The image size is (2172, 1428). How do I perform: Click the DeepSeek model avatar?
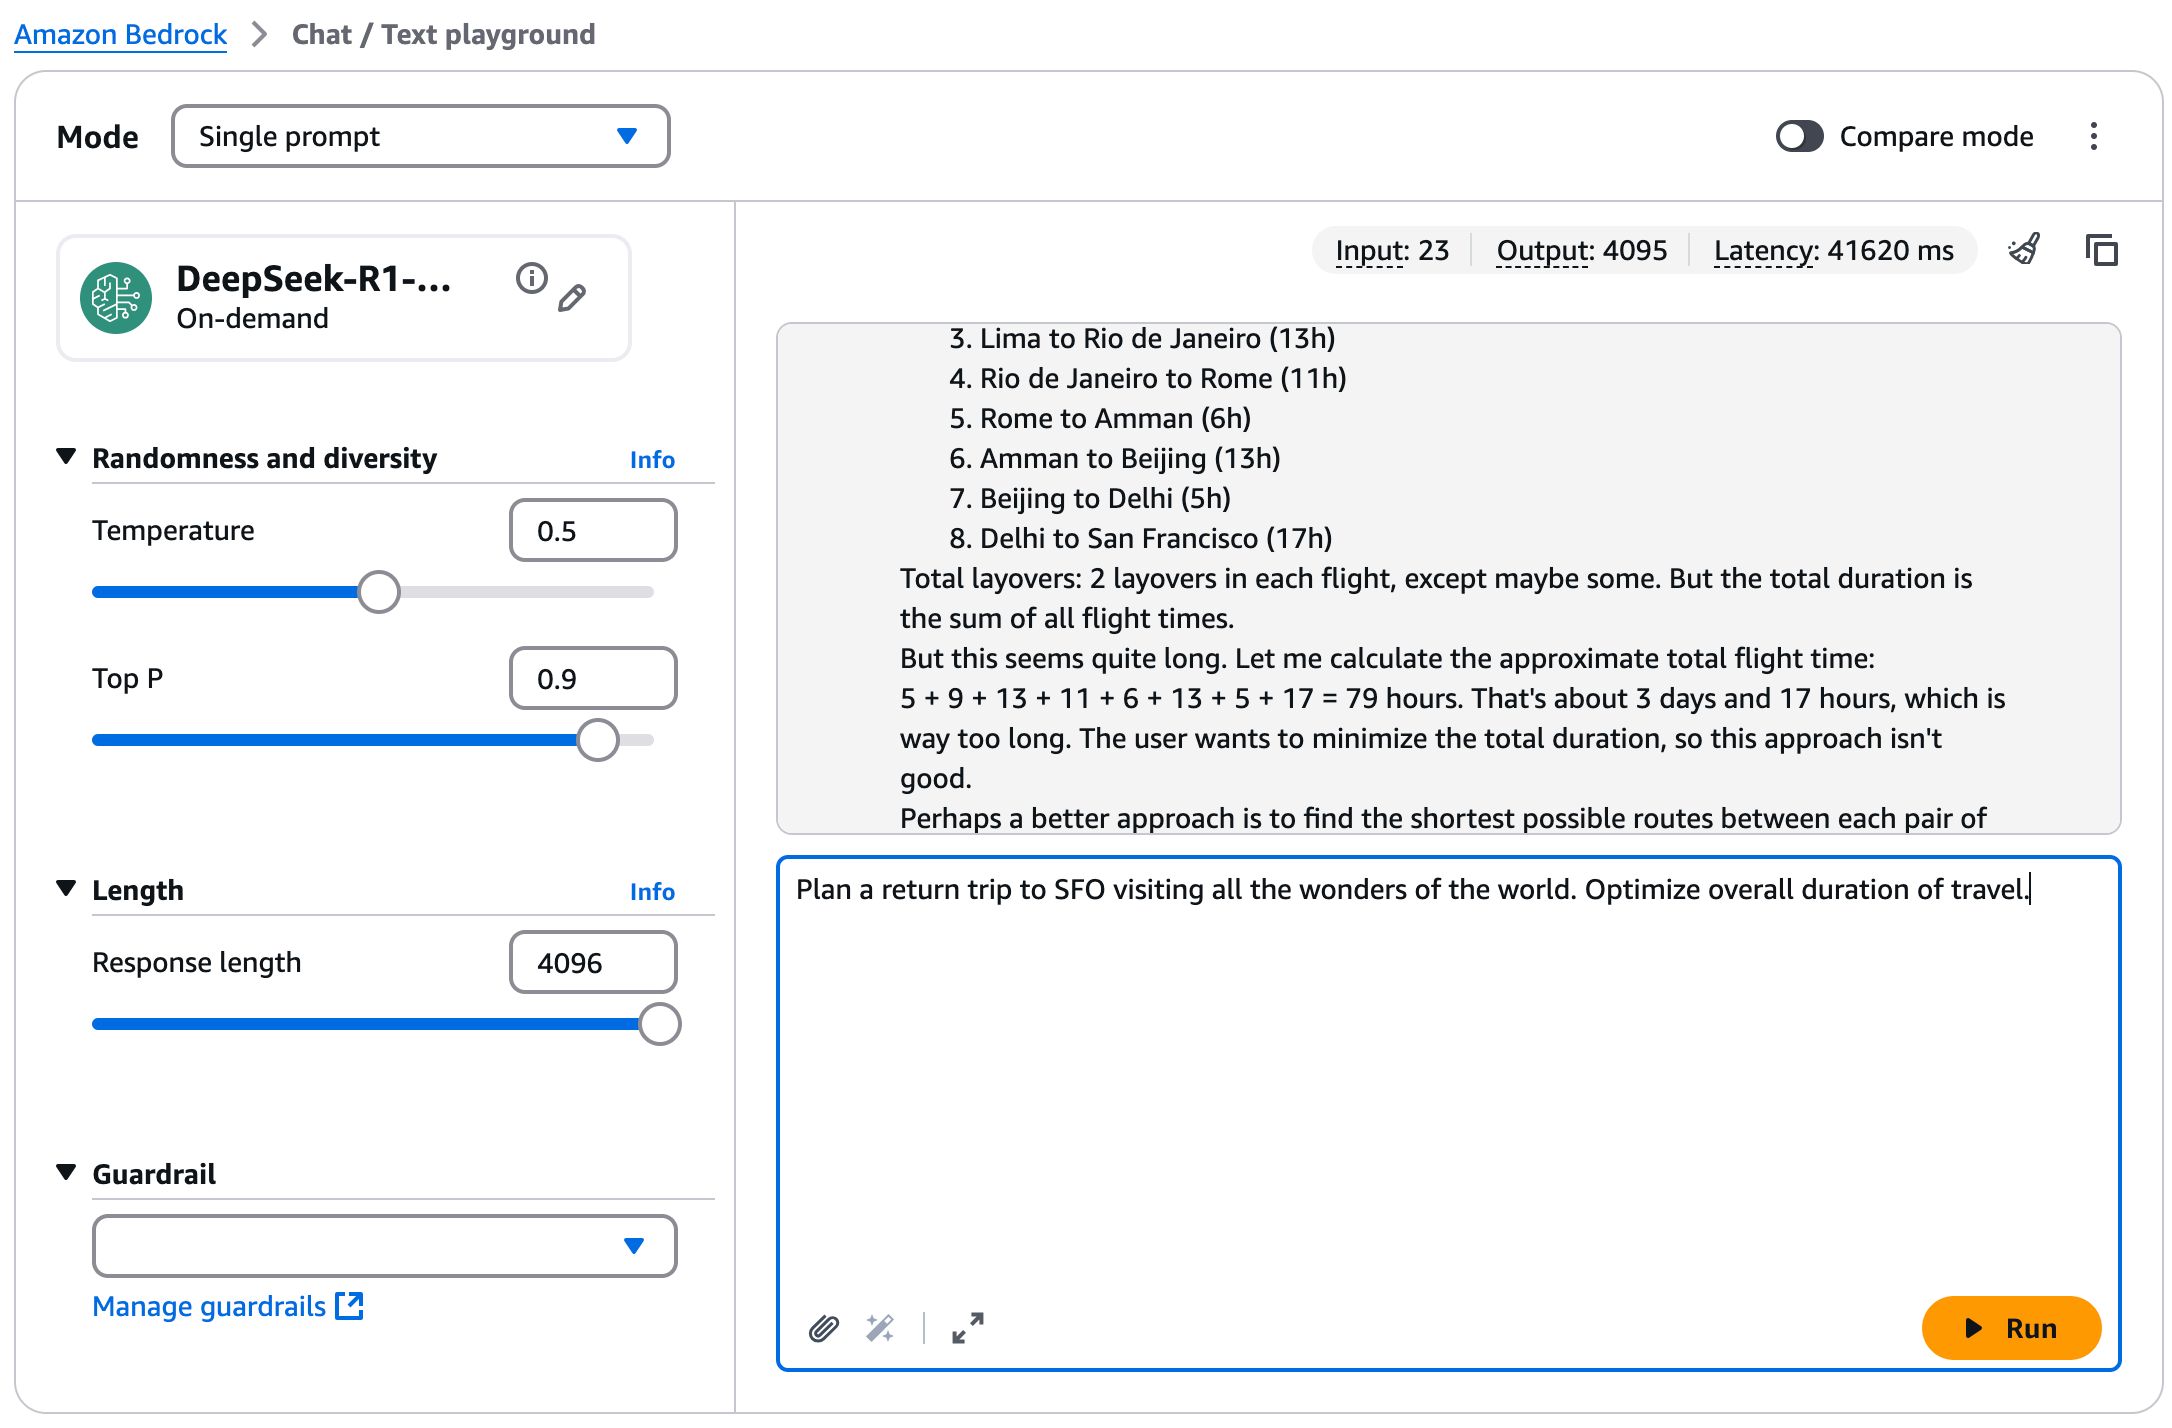116,297
